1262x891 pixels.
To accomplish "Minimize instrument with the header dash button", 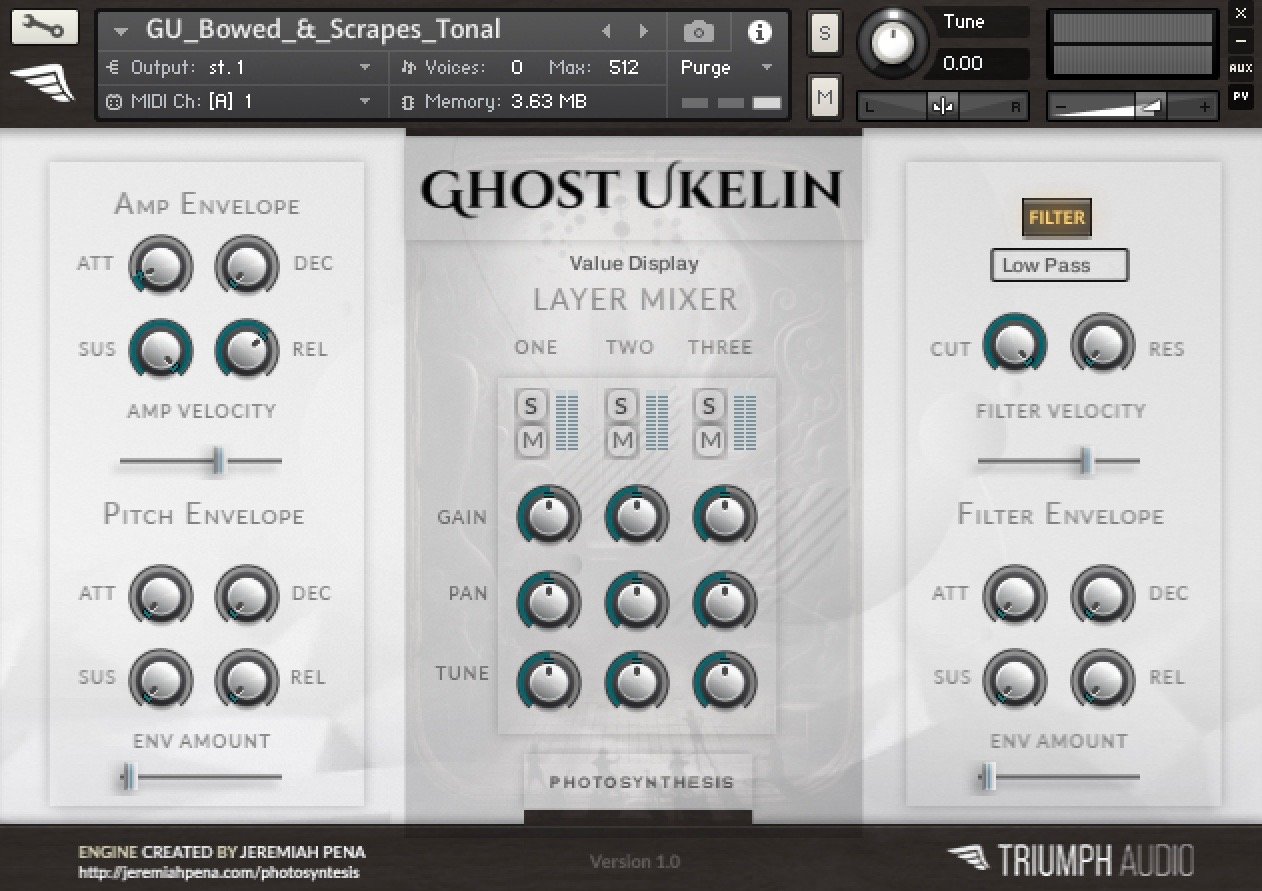I will 1241,40.
